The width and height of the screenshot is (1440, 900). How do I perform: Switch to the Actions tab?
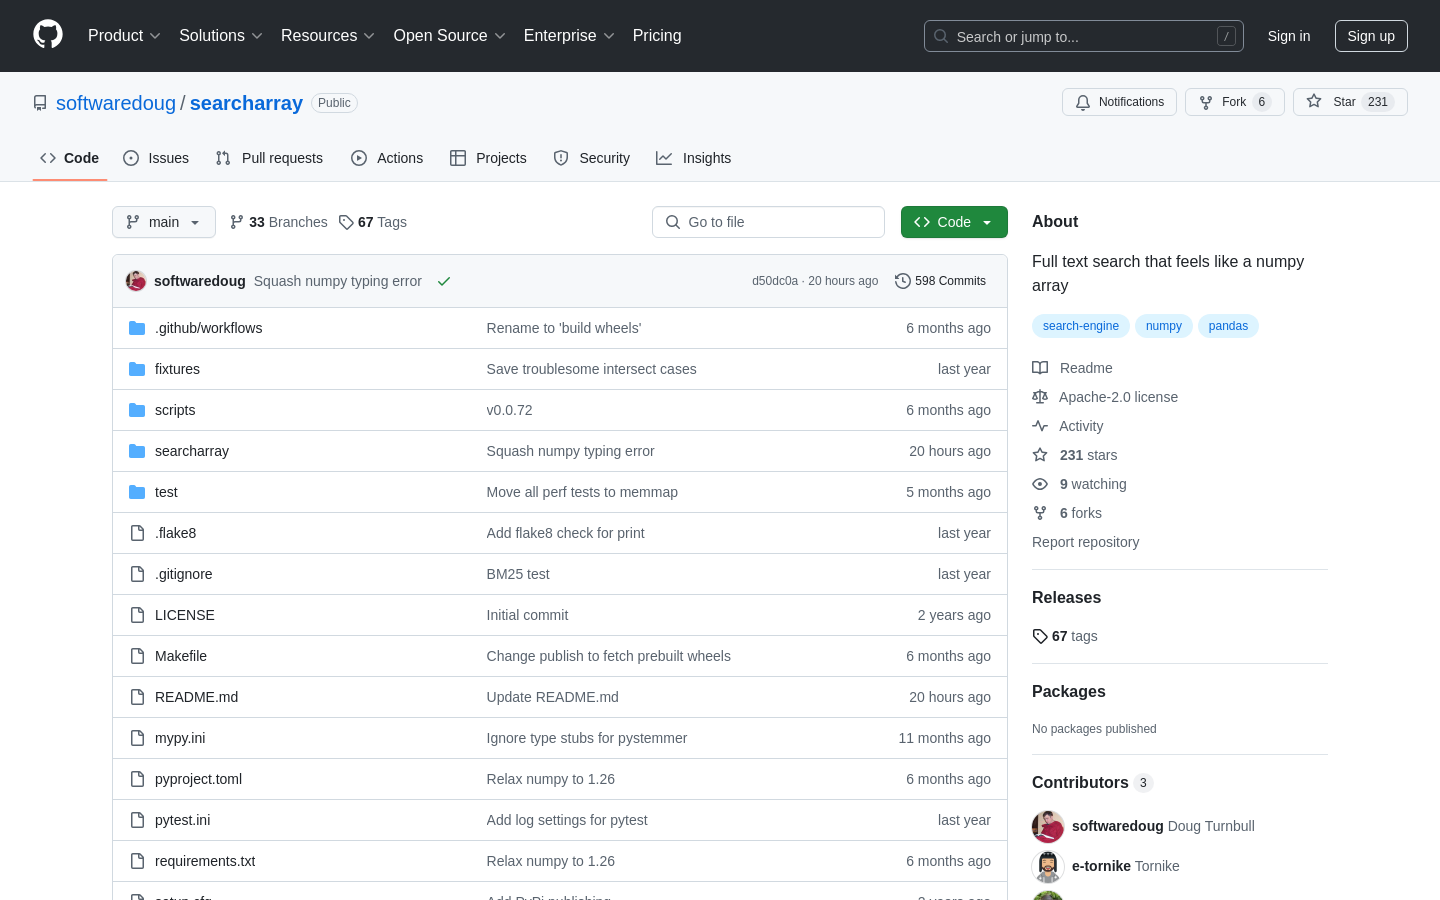387,158
